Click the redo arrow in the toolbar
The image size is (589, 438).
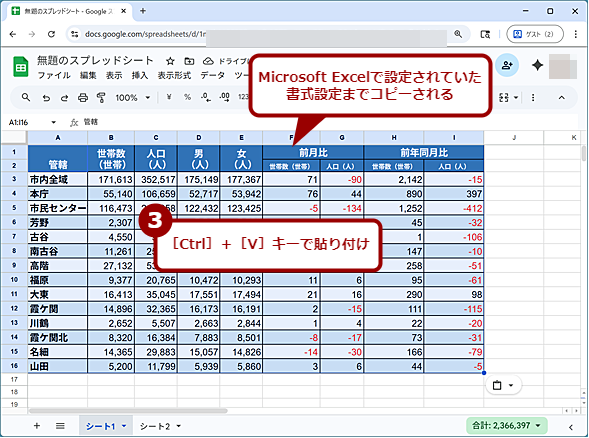(x=64, y=98)
